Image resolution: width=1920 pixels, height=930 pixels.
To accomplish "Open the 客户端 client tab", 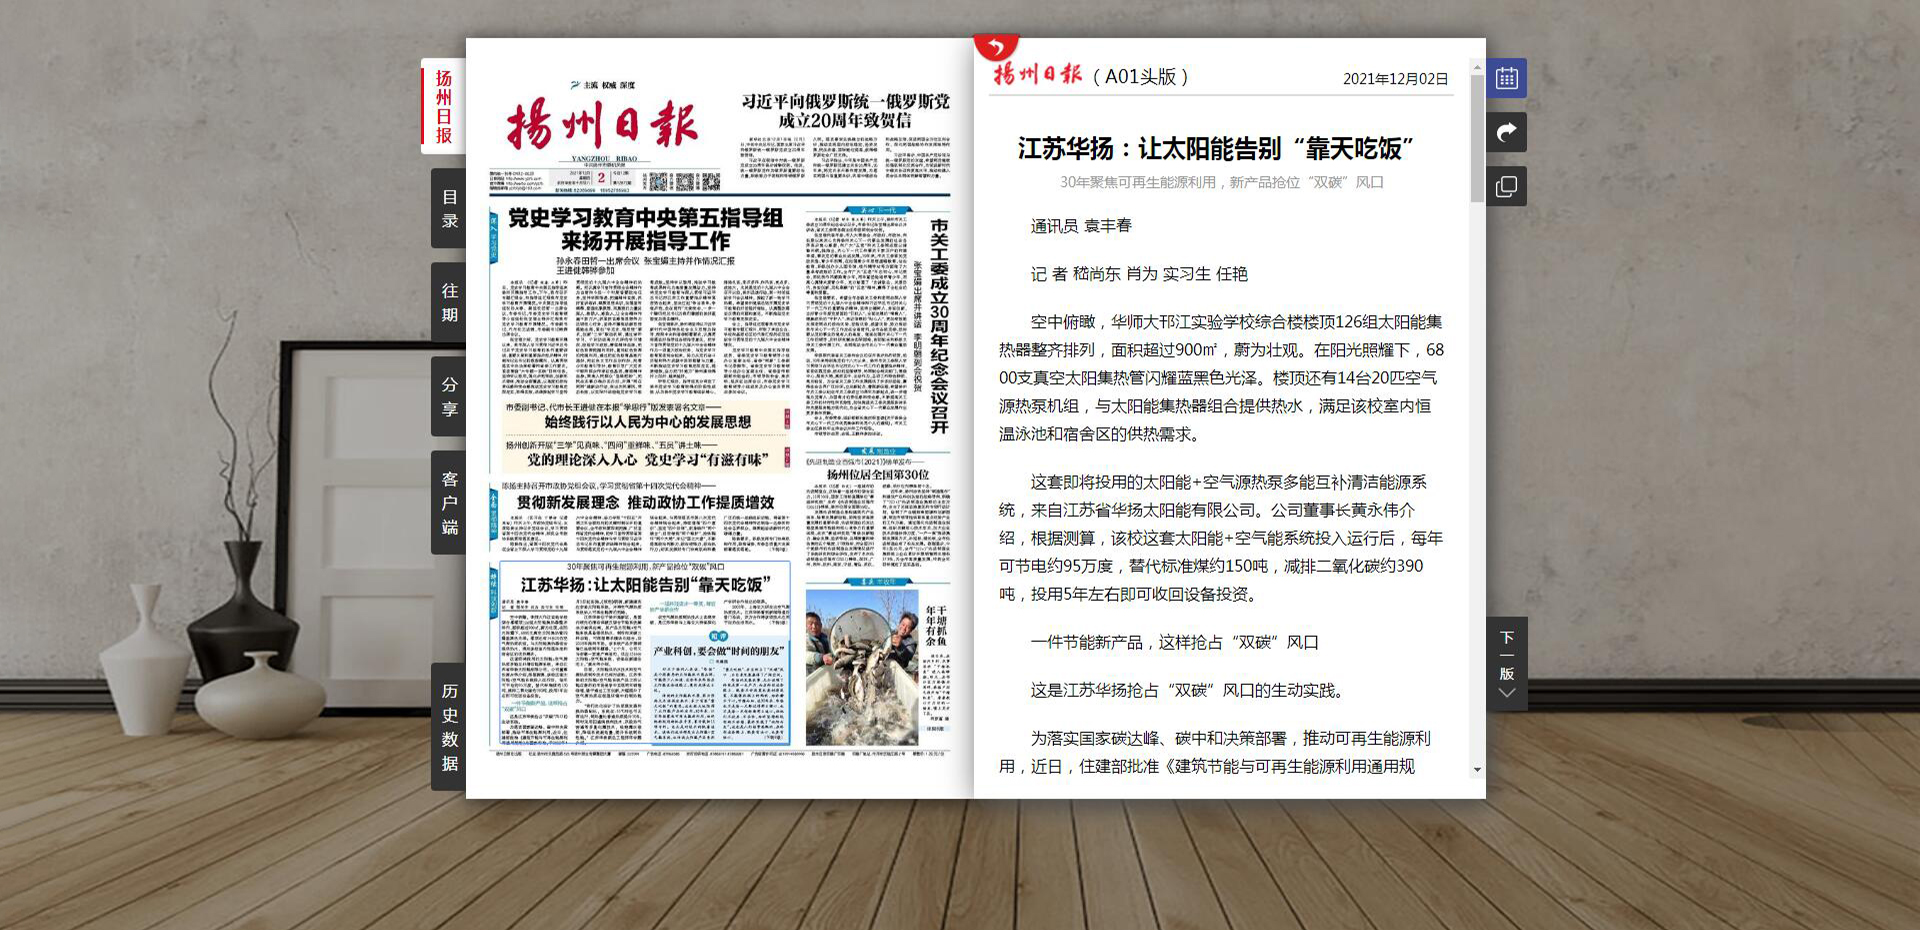I will [449, 502].
